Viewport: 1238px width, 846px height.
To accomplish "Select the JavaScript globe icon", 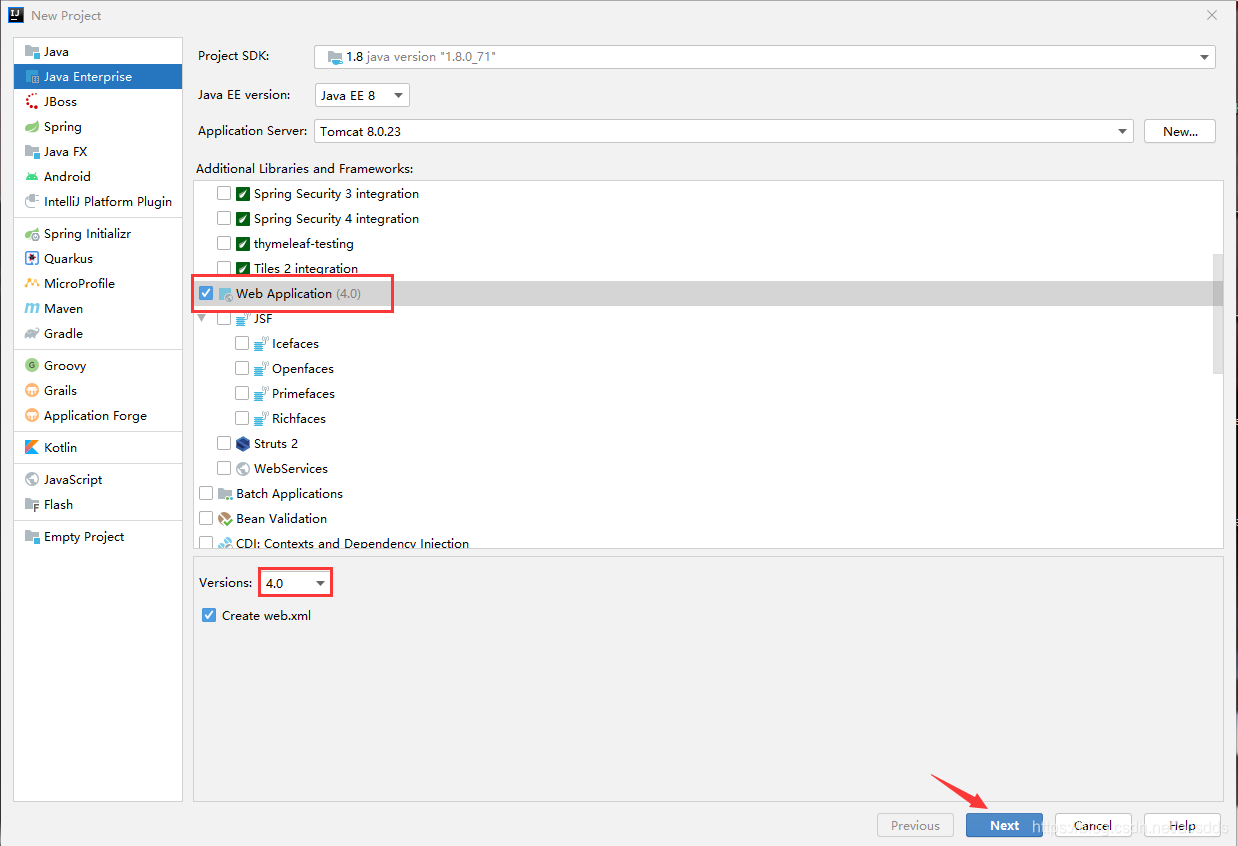I will (x=32, y=479).
